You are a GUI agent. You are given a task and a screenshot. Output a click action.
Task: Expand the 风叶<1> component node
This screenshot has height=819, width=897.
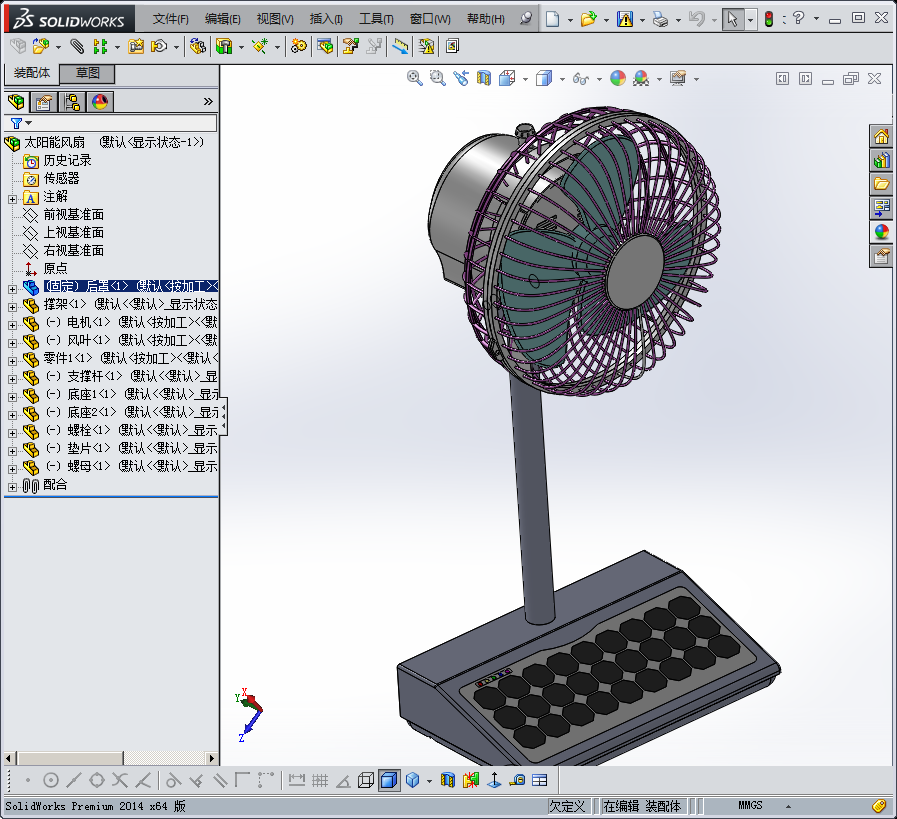click(x=13, y=343)
